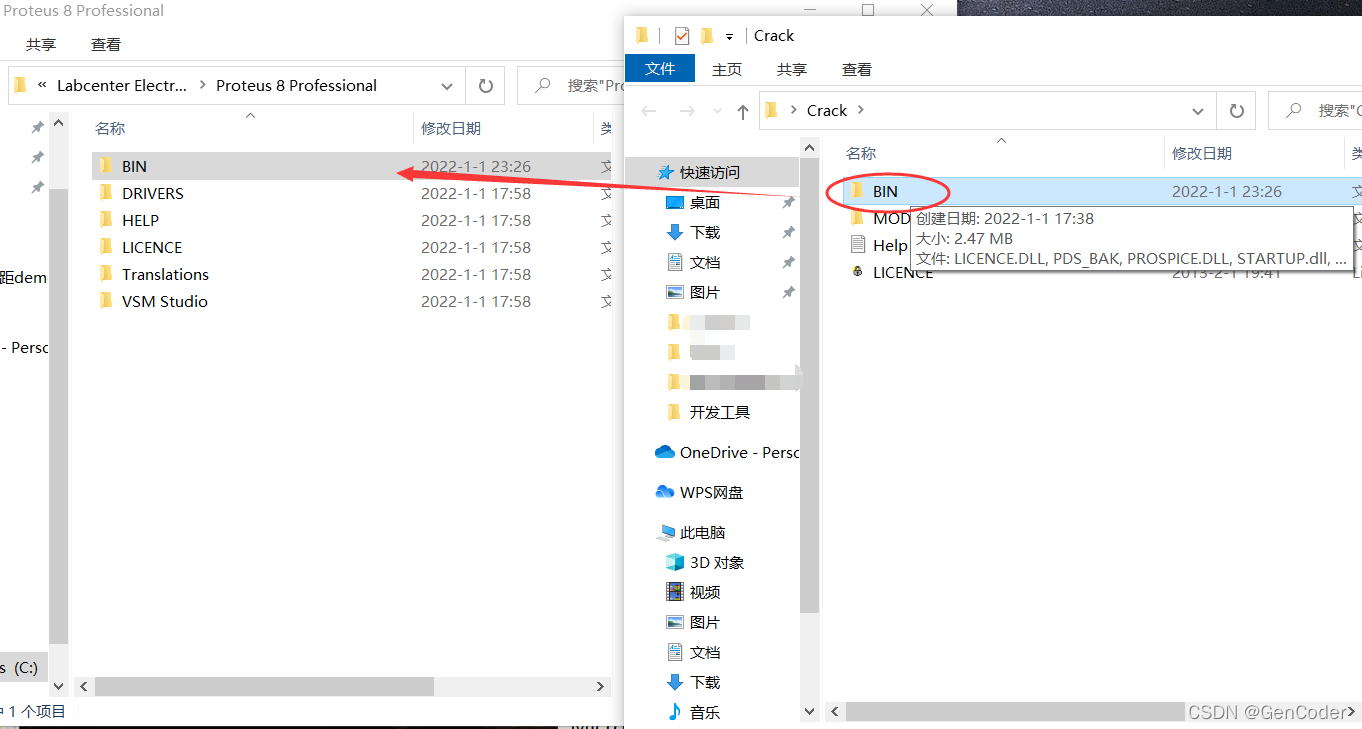Click the search box in the Crack window

point(1316,111)
